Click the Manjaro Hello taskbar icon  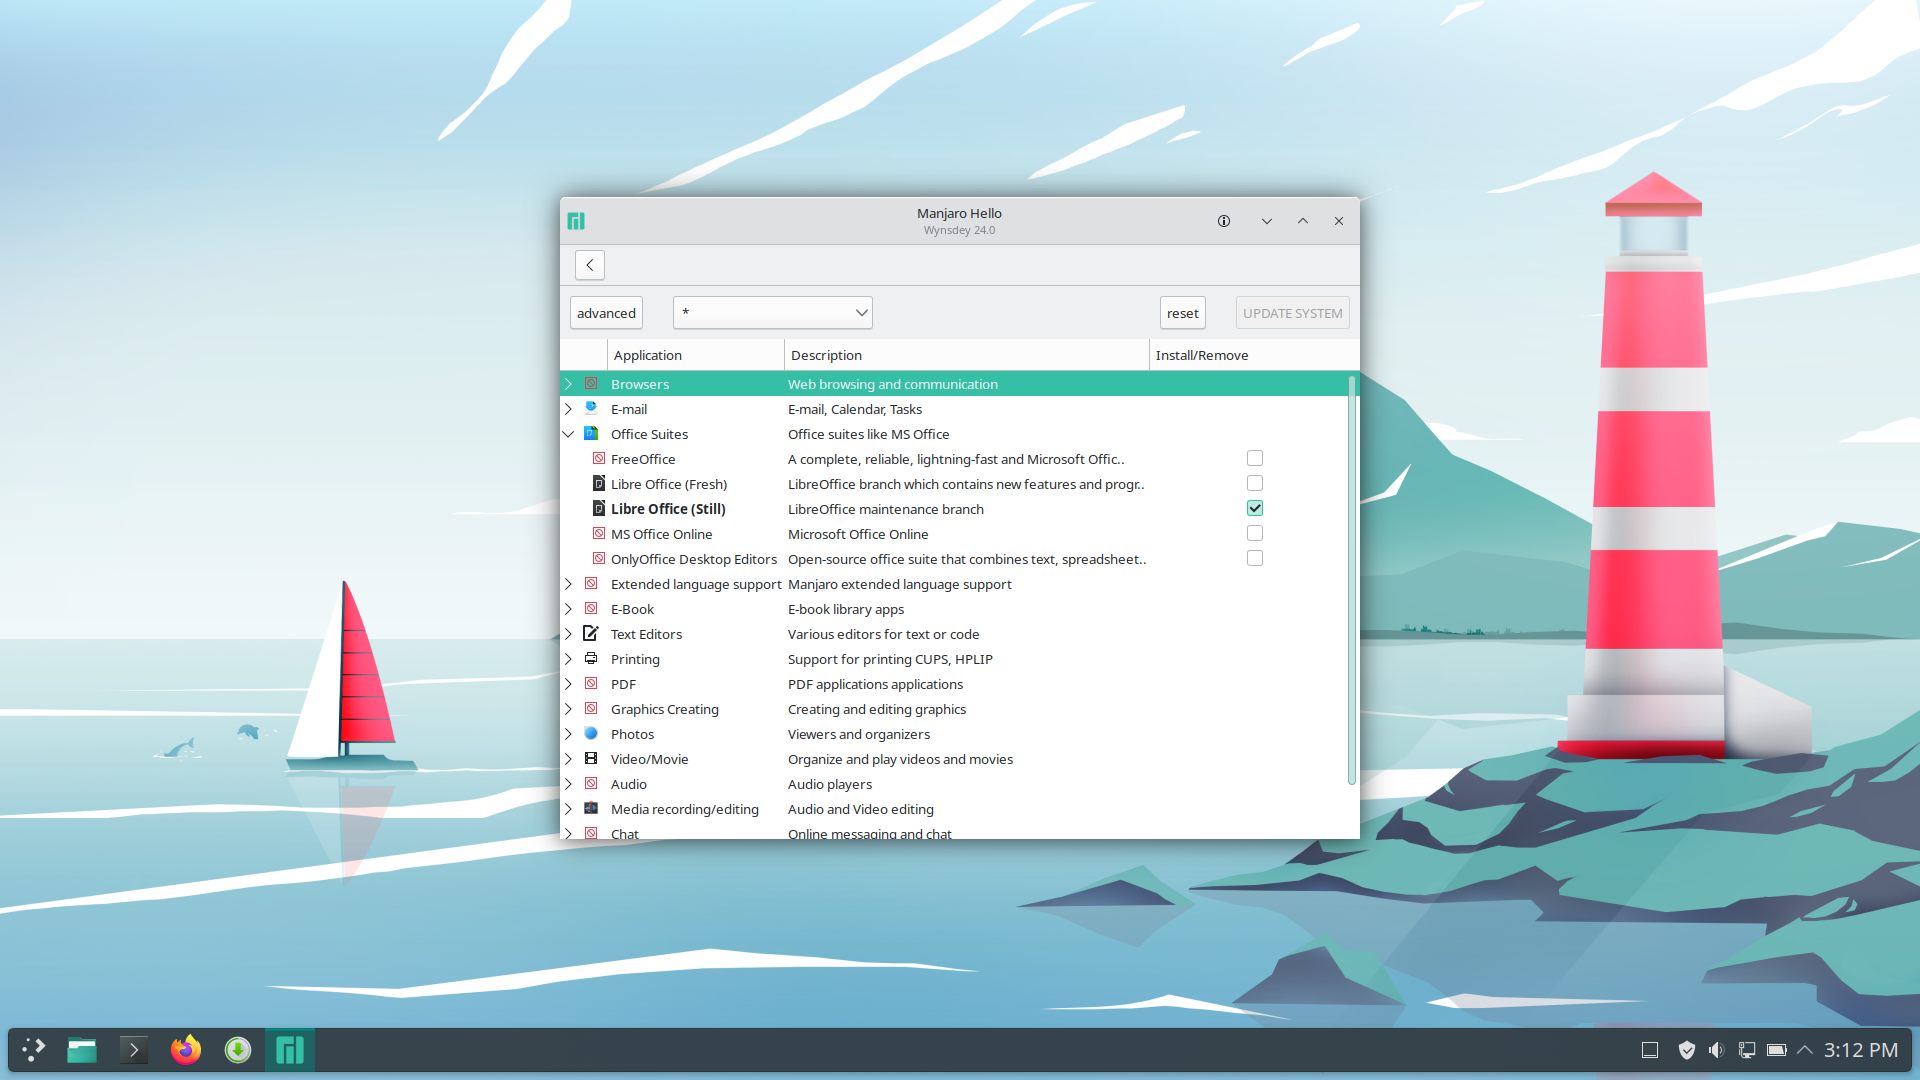pyautogui.click(x=290, y=1050)
